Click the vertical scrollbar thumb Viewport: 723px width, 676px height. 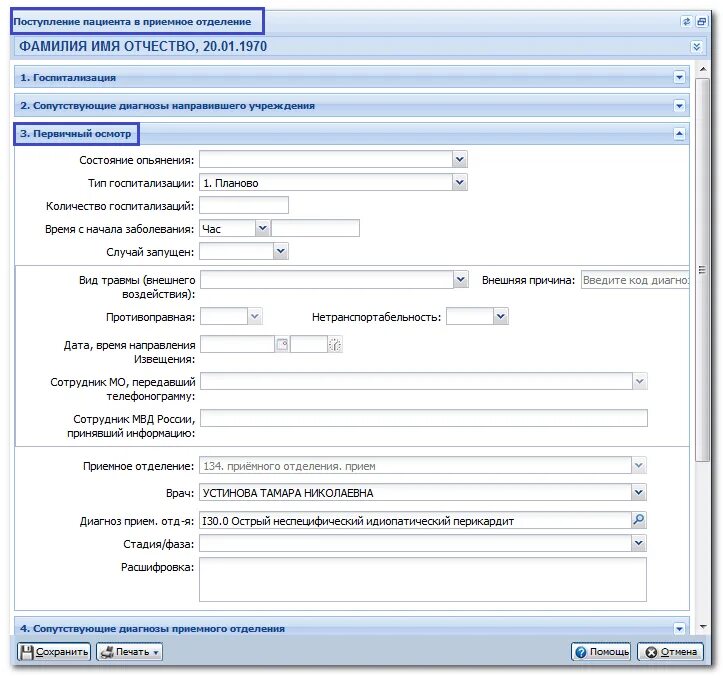pyautogui.click(x=703, y=269)
